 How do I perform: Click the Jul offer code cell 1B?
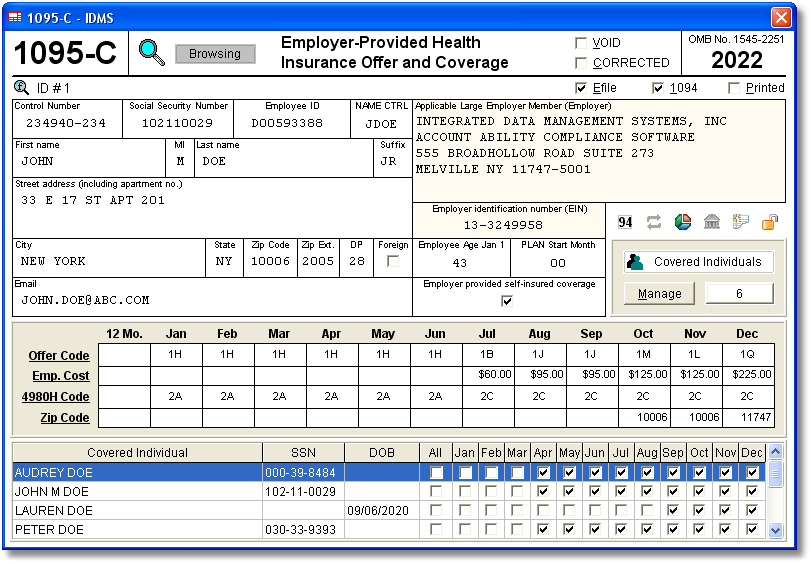coord(488,354)
